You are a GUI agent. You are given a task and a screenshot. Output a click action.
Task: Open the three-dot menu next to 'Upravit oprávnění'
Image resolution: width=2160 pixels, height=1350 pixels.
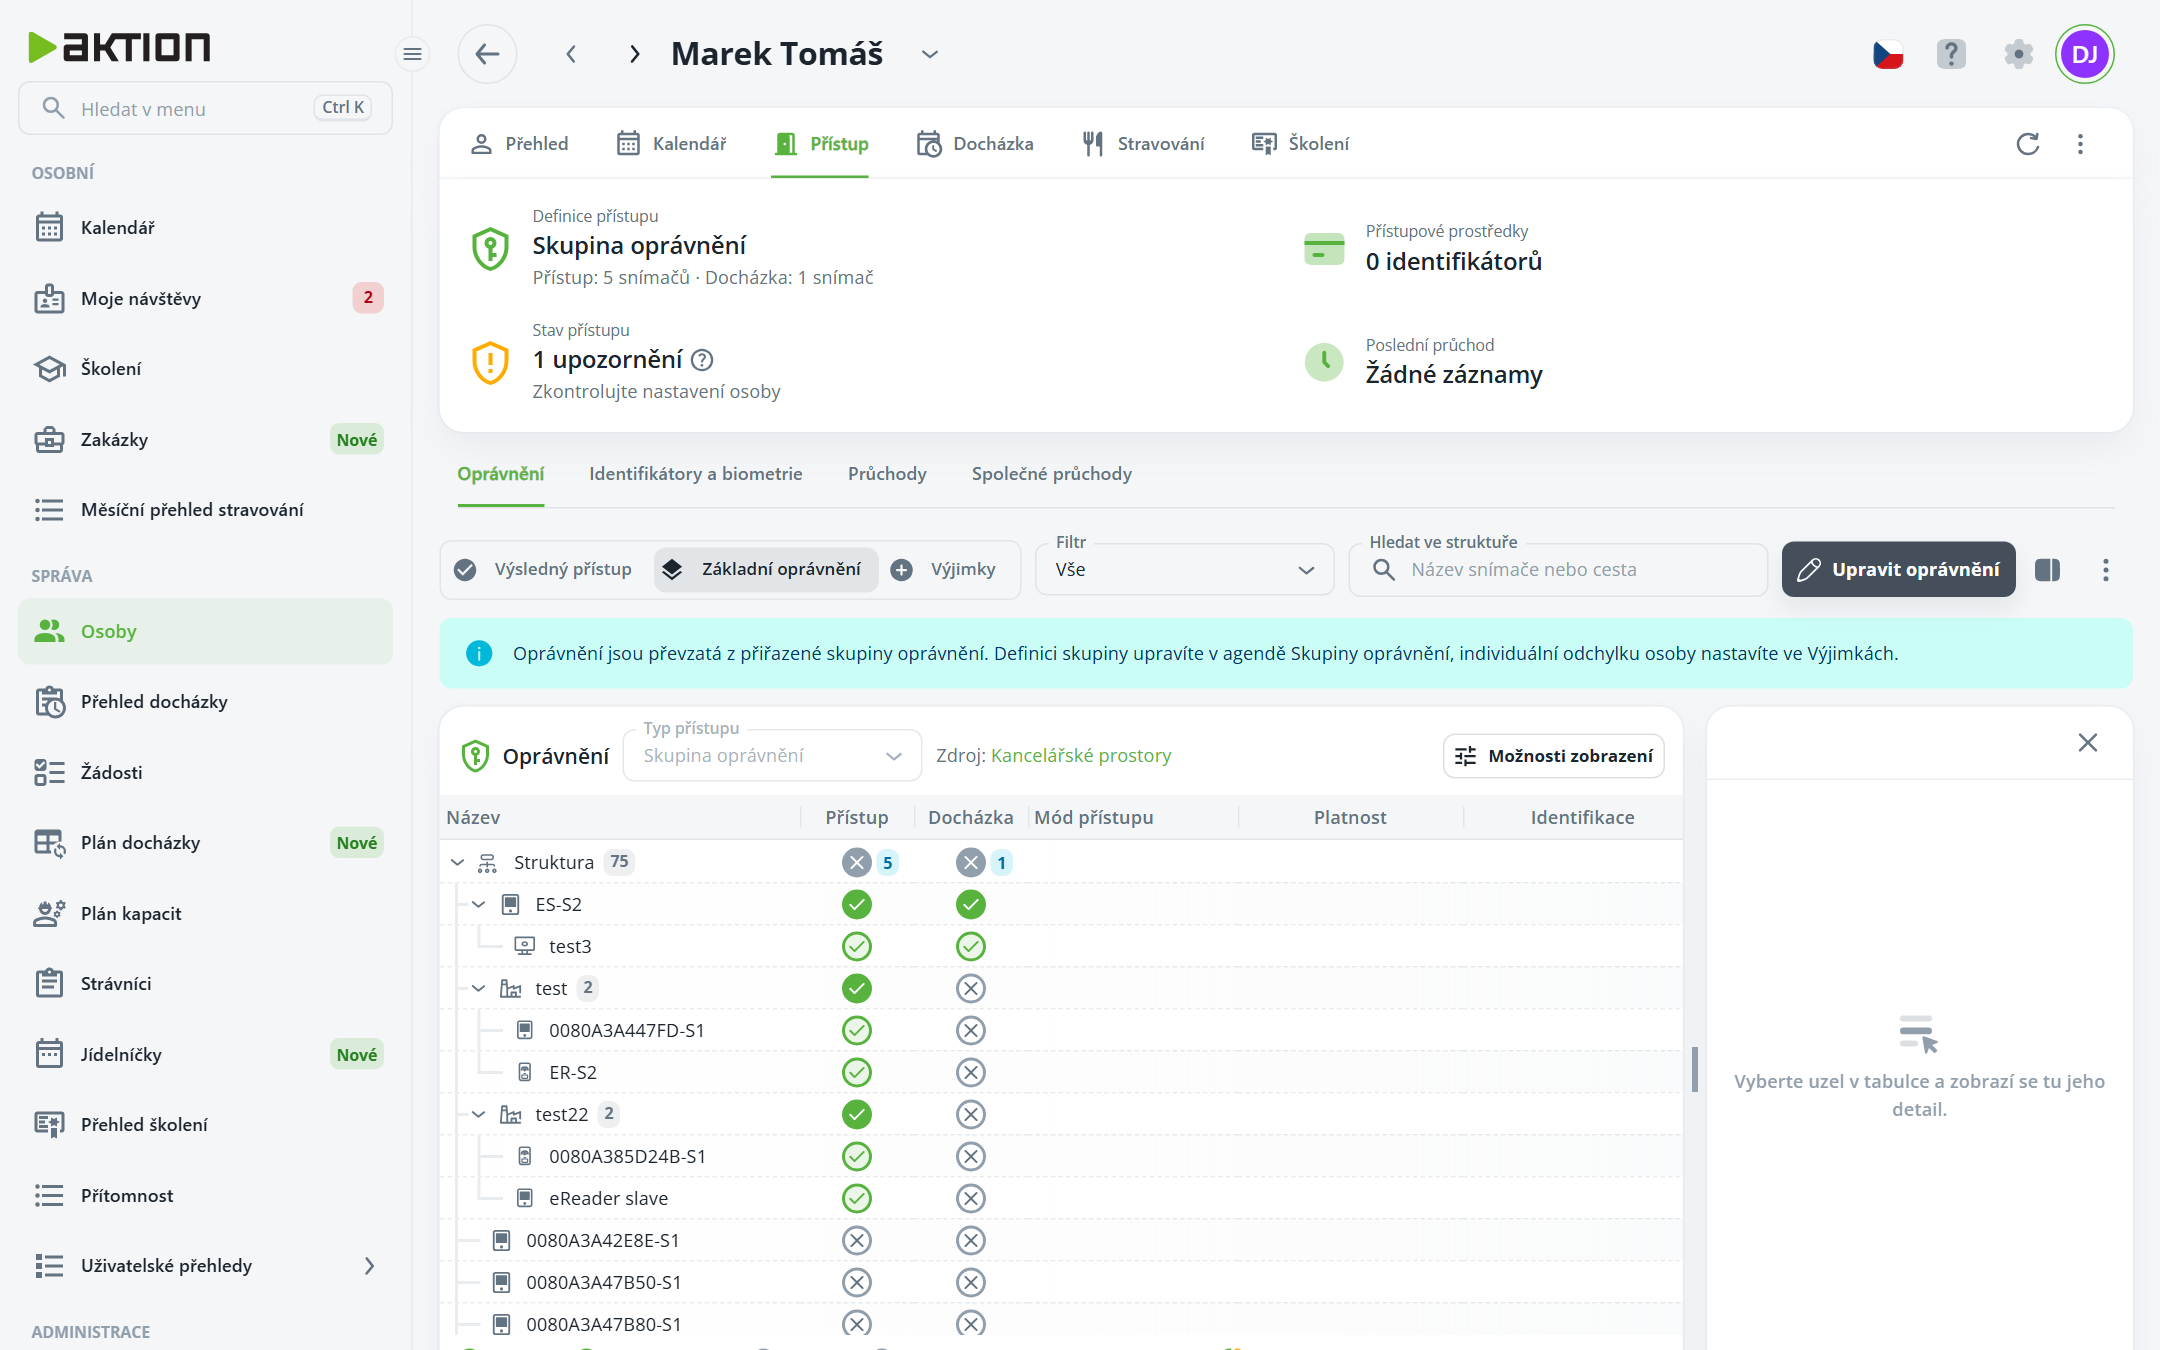click(2105, 570)
